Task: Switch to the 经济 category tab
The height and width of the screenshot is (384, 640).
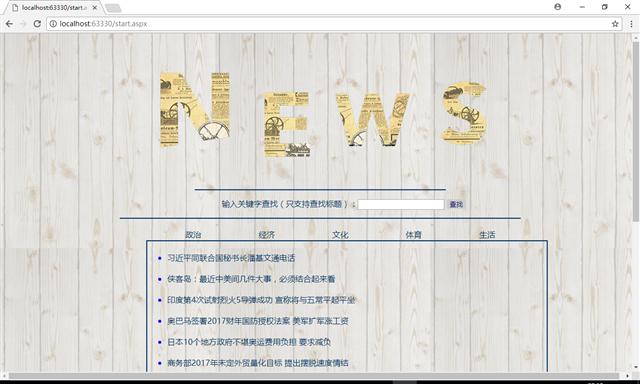Action: 267,235
